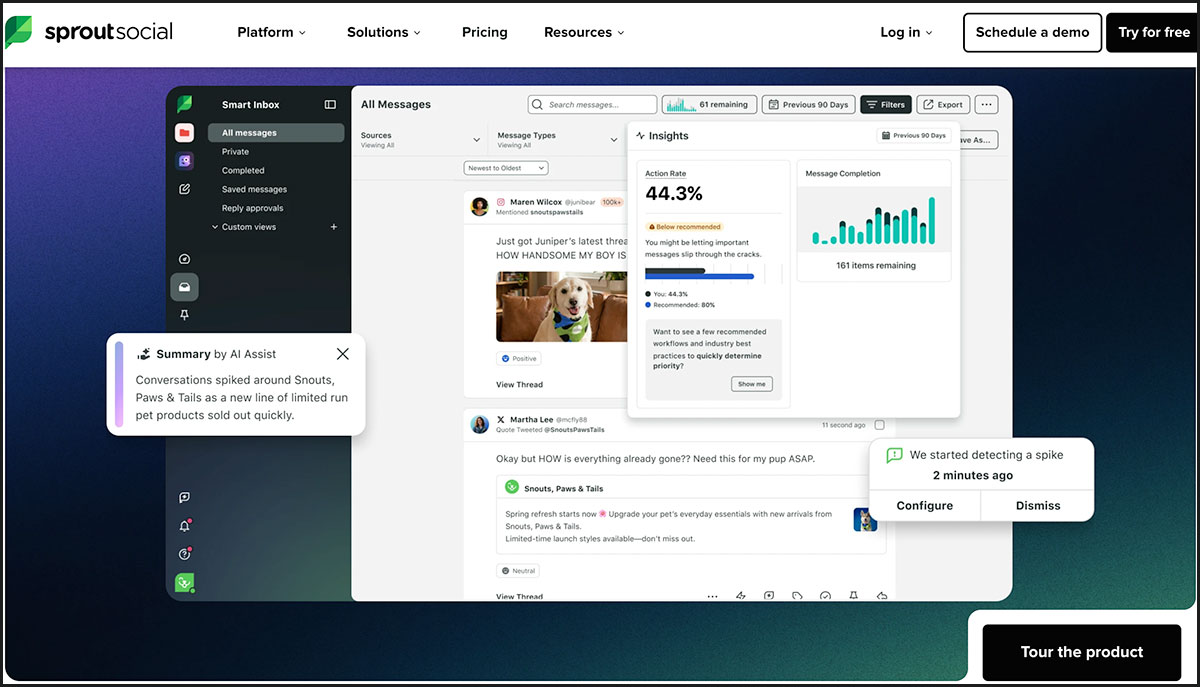Viewport: 1200px width, 687px height.
Task: Click Try for free button
Action: tap(1153, 32)
